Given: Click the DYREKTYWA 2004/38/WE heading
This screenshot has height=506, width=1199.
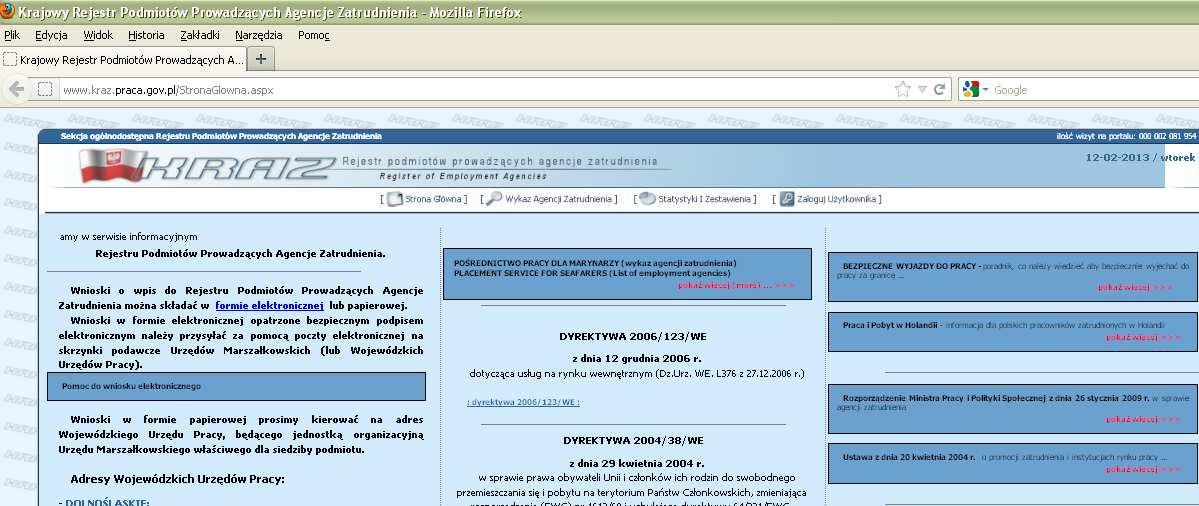Looking at the screenshot, I should pyautogui.click(x=633, y=441).
